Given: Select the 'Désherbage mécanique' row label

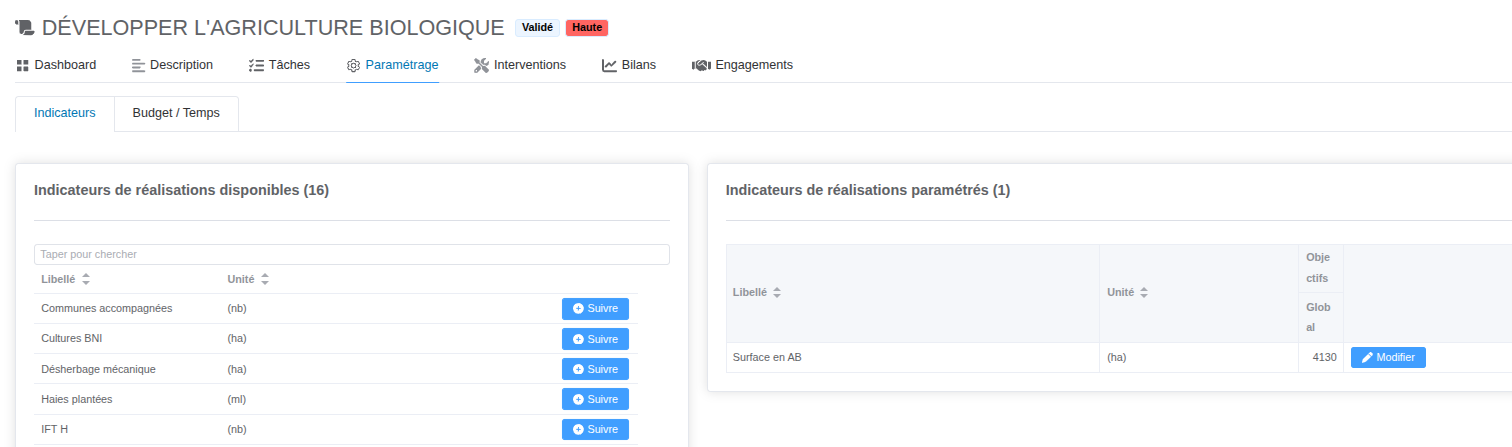Looking at the screenshot, I should [98, 369].
